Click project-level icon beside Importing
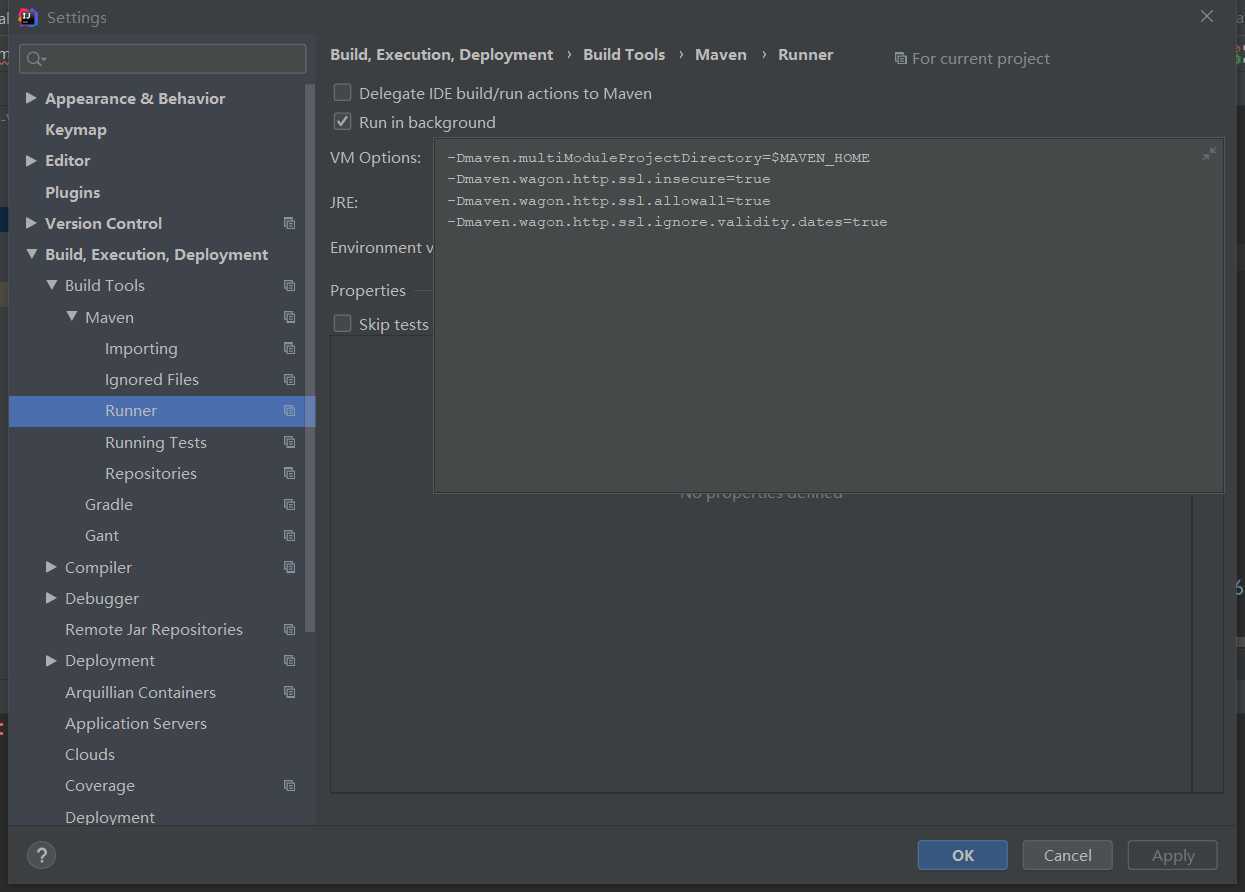Viewport: 1245px width, 892px height. [289, 348]
